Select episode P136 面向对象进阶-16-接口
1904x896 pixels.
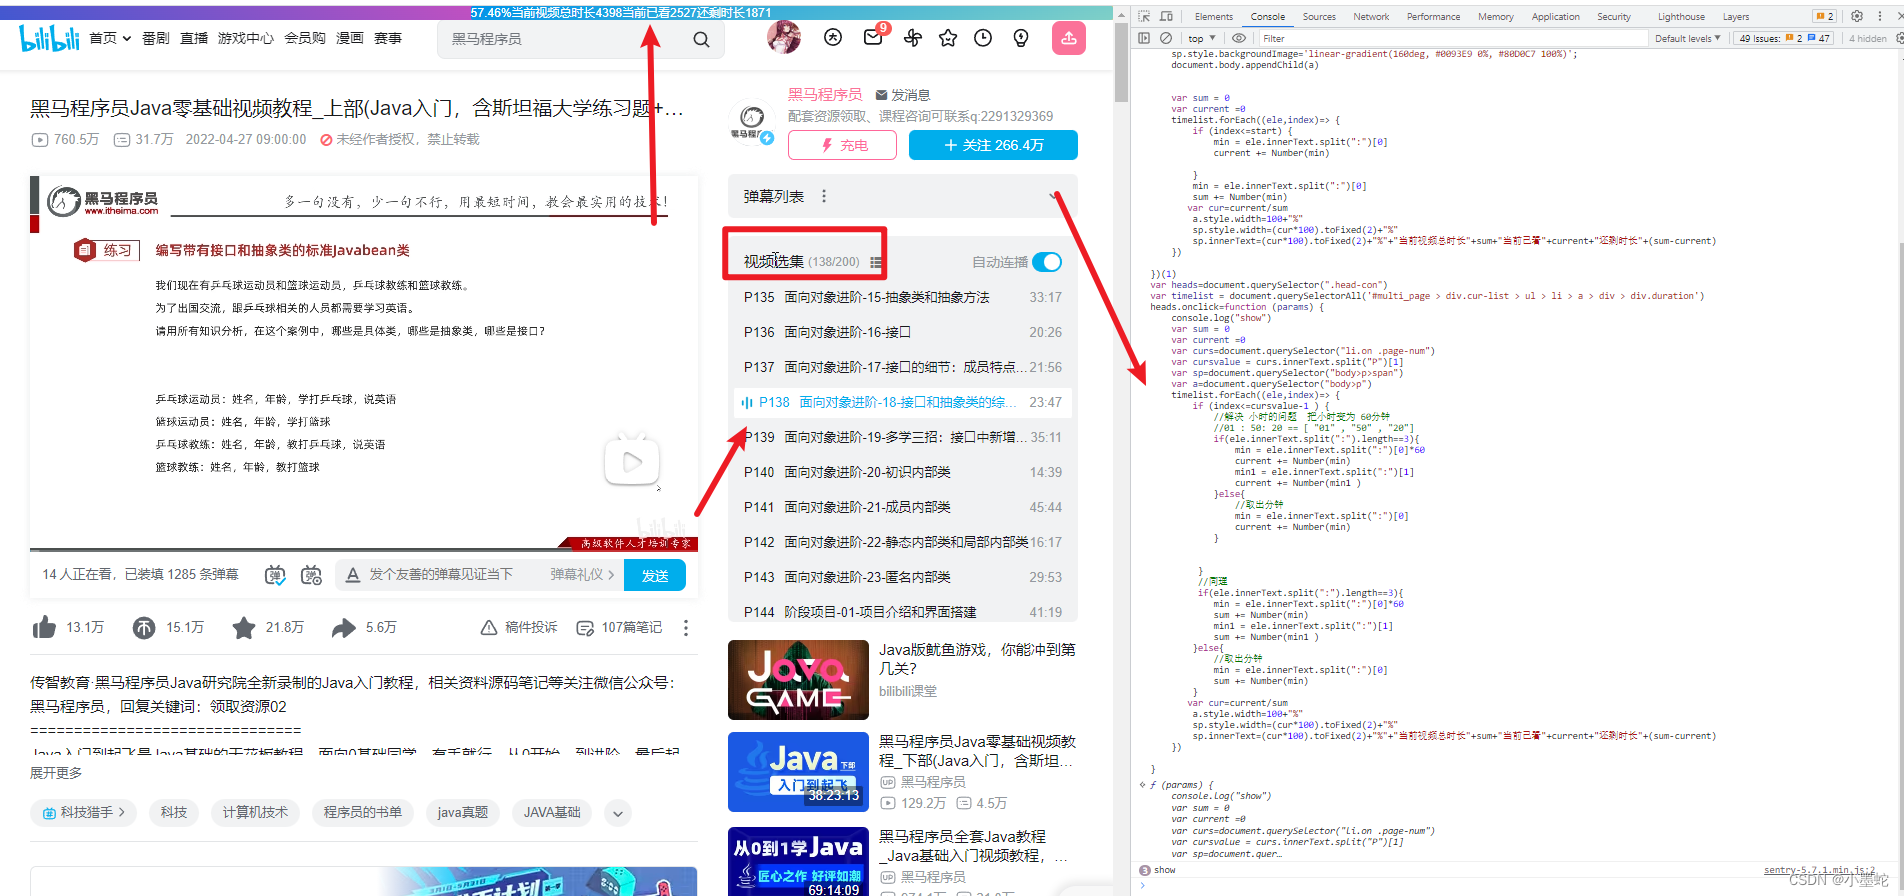(x=903, y=332)
